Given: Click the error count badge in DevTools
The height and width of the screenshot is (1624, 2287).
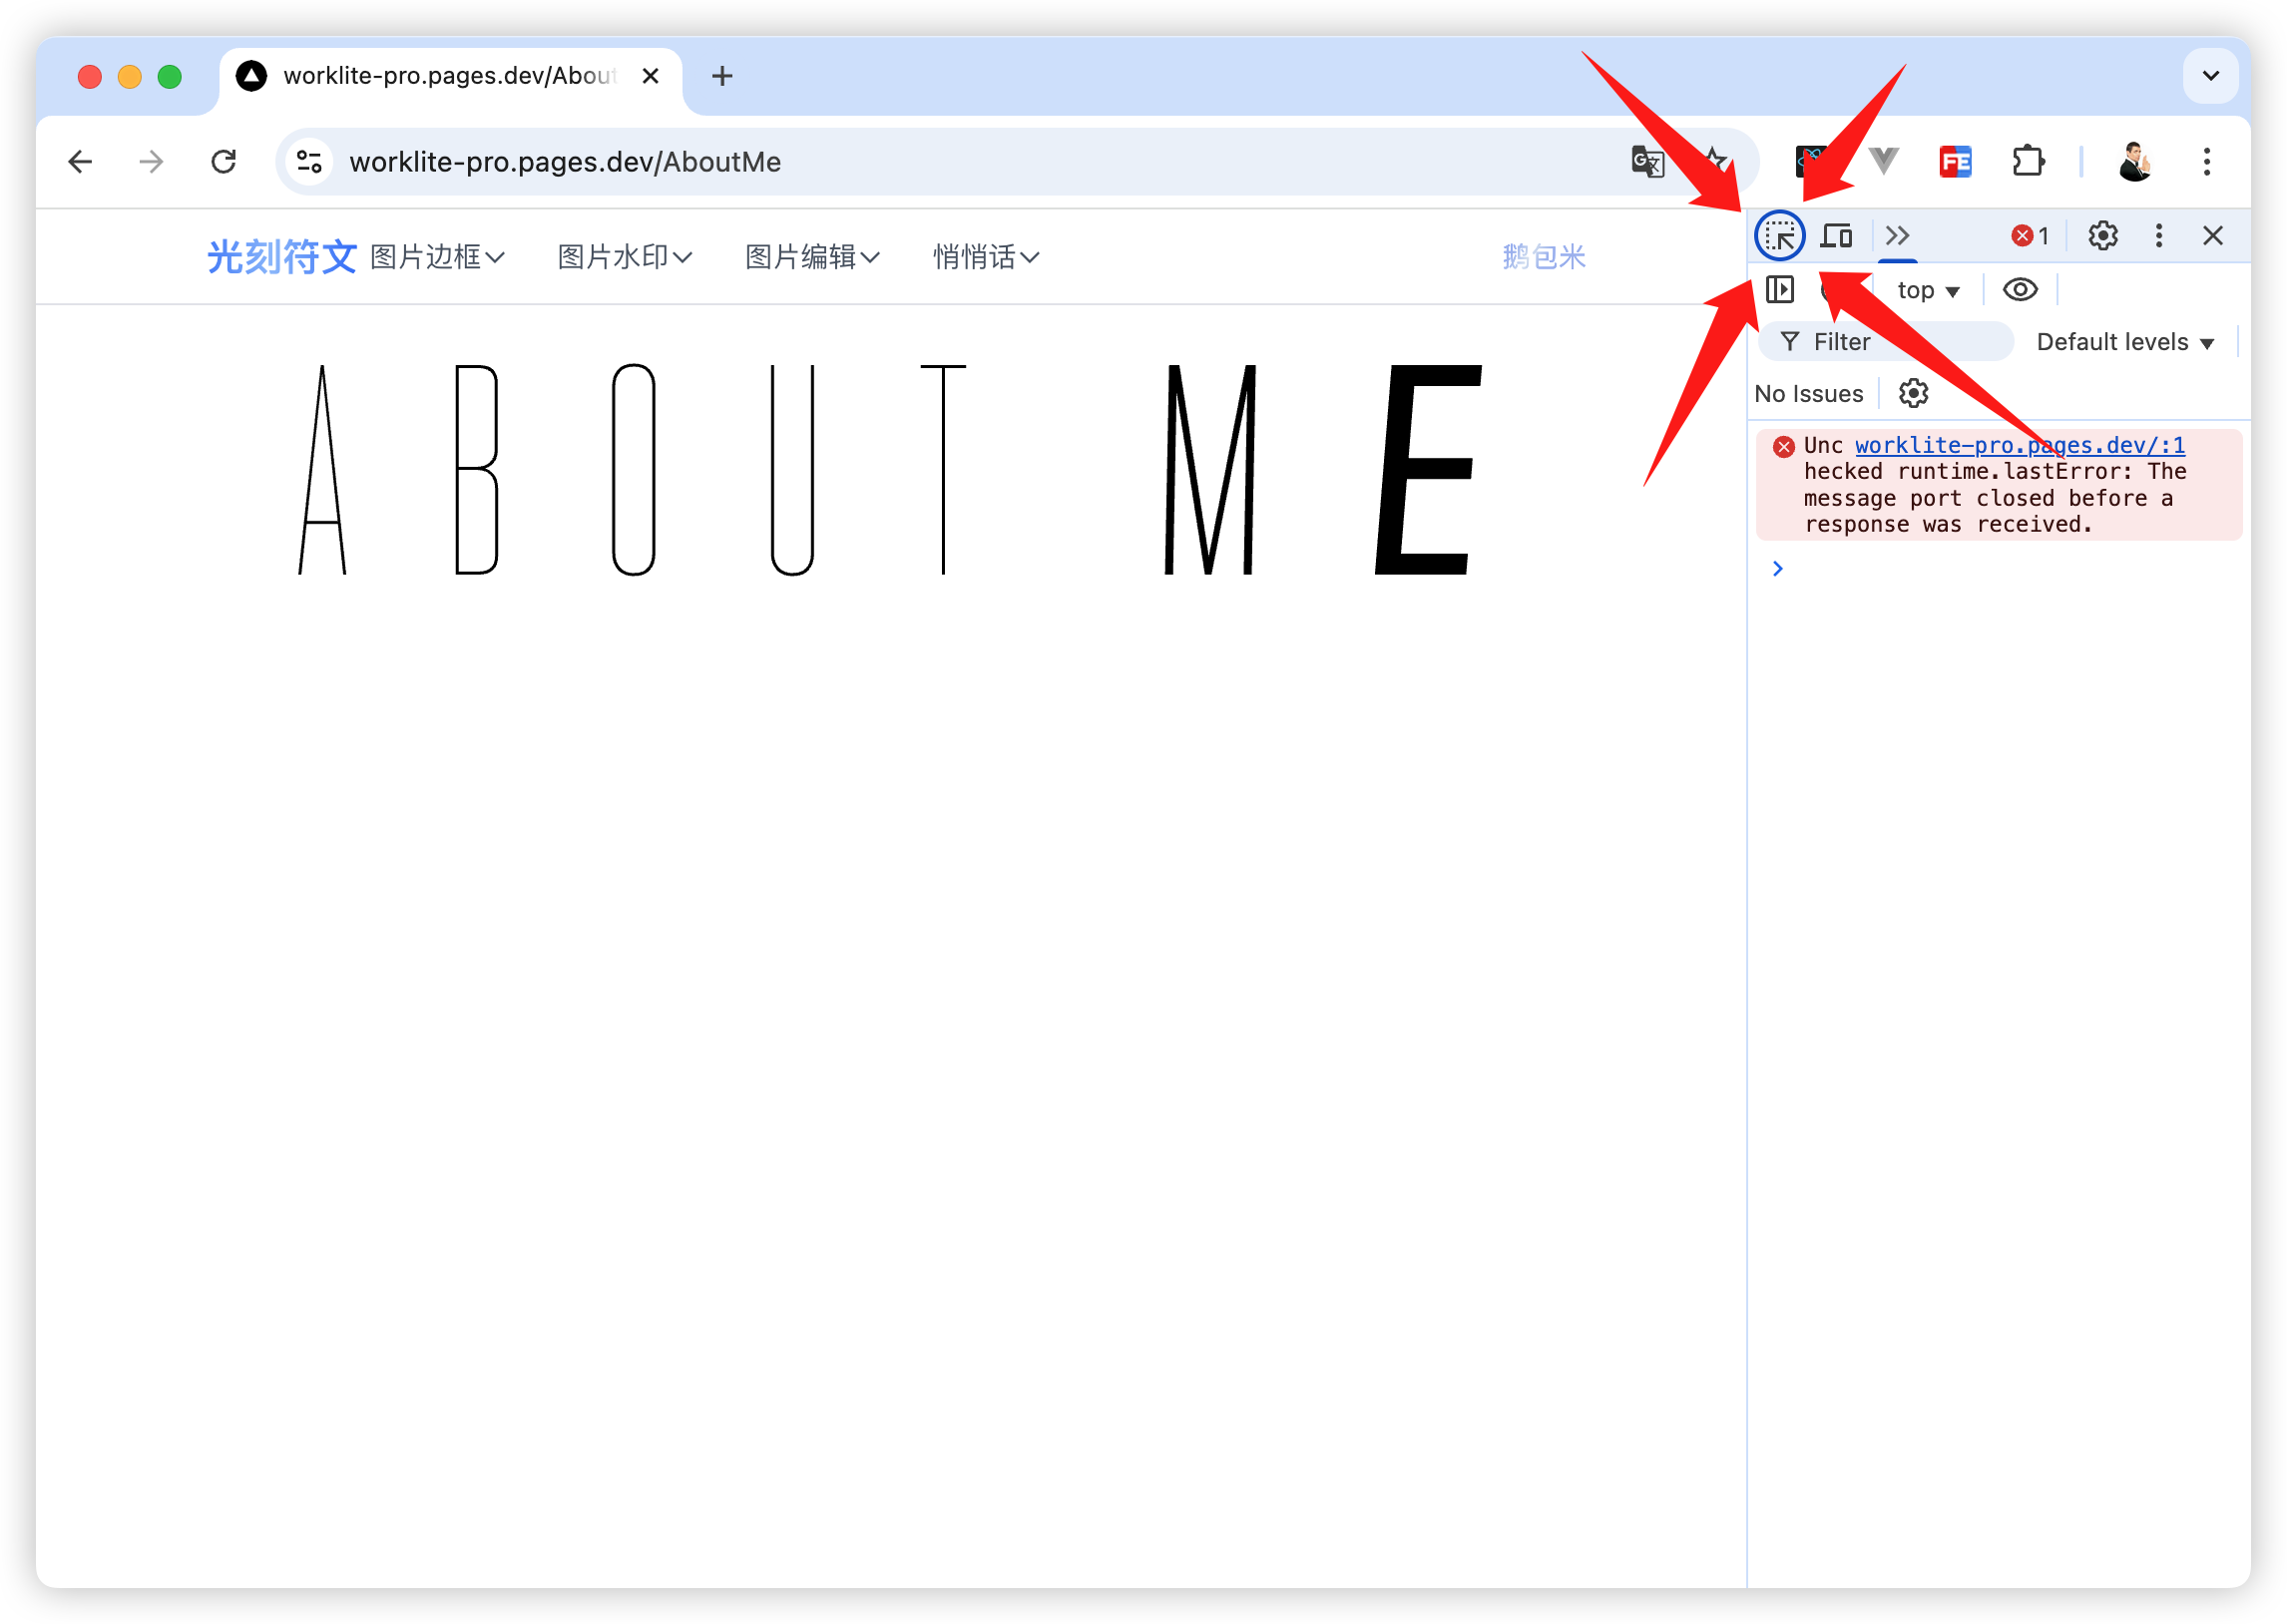Looking at the screenshot, I should click(2029, 236).
